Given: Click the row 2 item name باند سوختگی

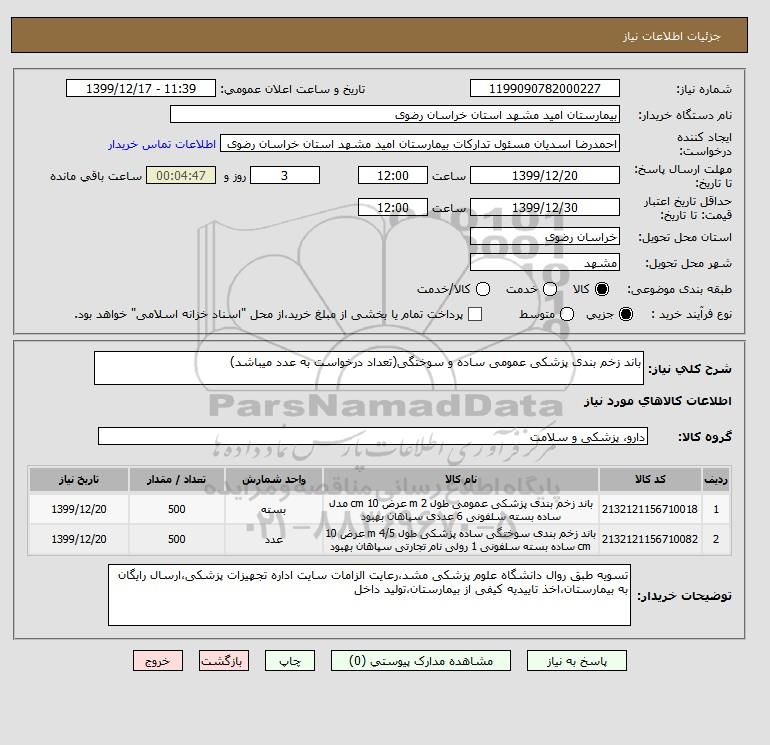Looking at the screenshot, I should coord(461,540).
